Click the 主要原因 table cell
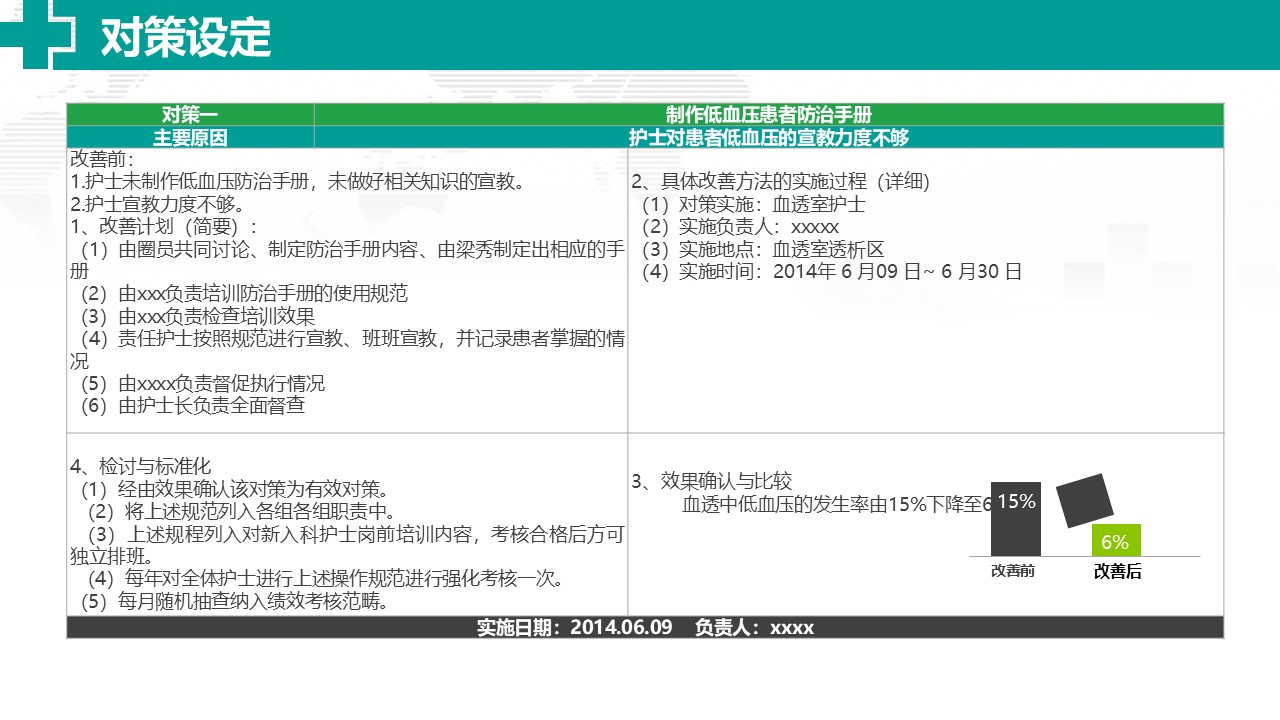The image size is (1280, 720). click(190, 138)
